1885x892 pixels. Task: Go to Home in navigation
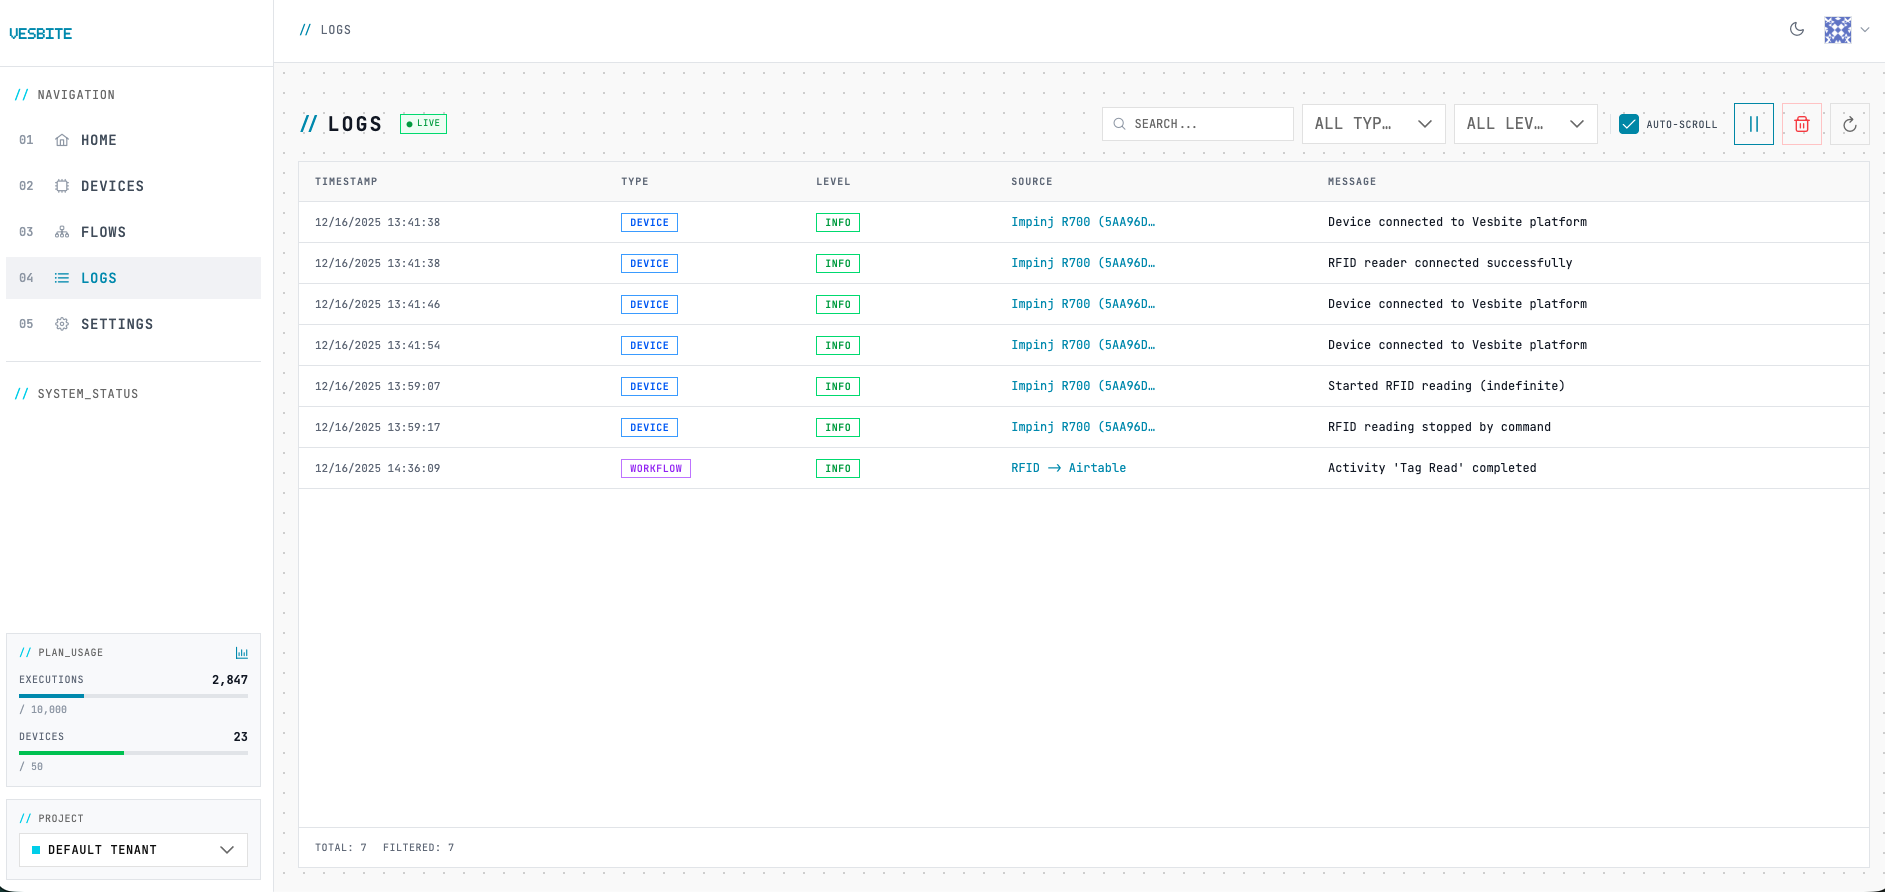[x=133, y=140]
